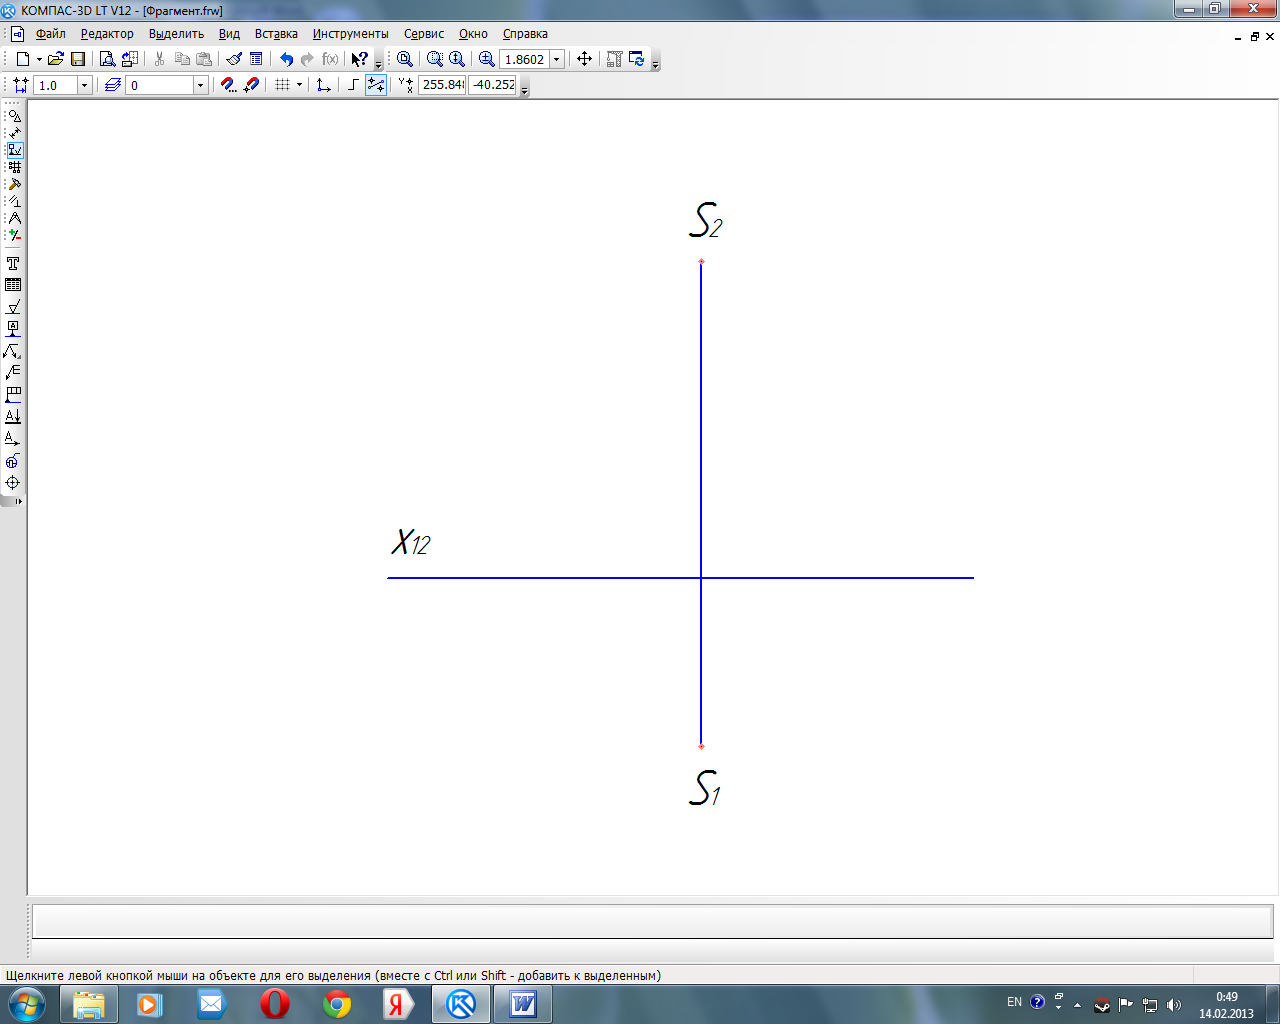This screenshot has width=1280, height=1024.
Task: Open the view scale 1.0 dropdown
Action: (84, 85)
